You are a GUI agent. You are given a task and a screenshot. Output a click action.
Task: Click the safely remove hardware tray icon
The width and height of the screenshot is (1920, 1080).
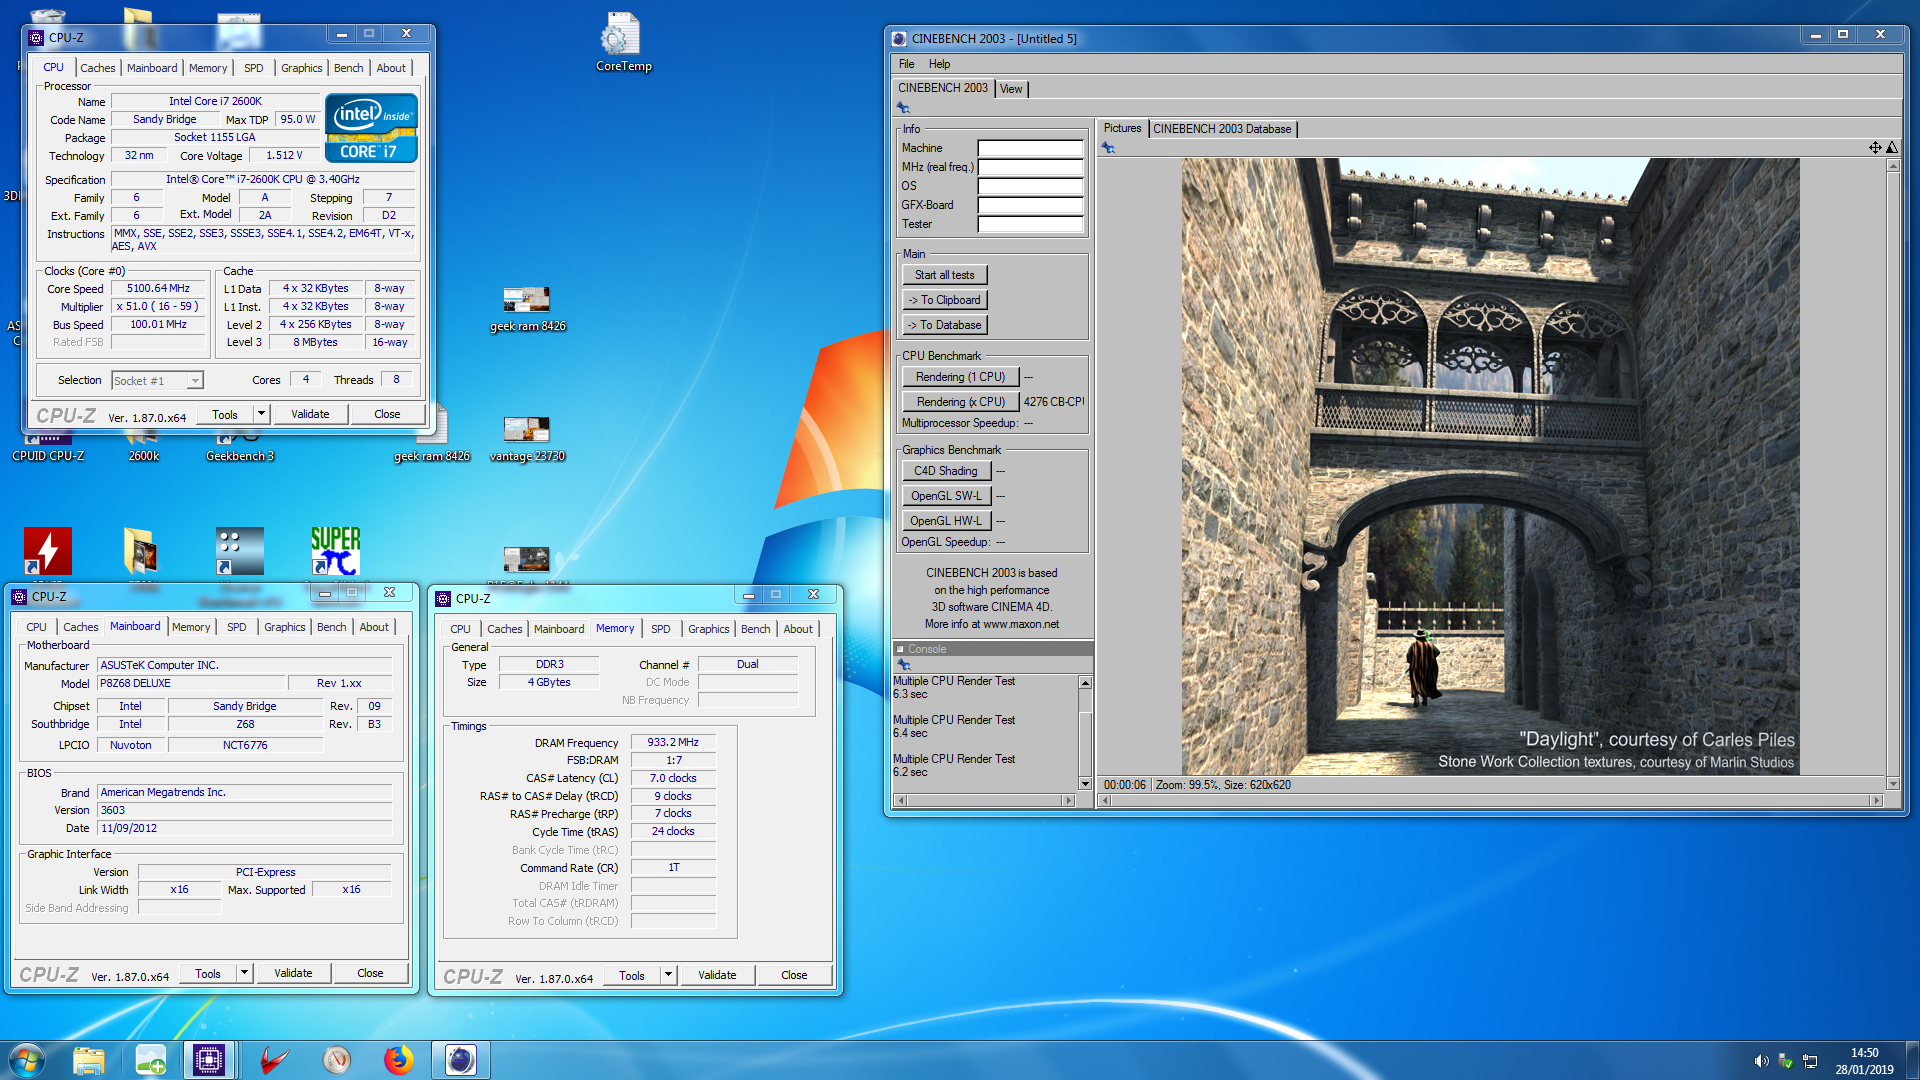pyautogui.click(x=1785, y=1061)
